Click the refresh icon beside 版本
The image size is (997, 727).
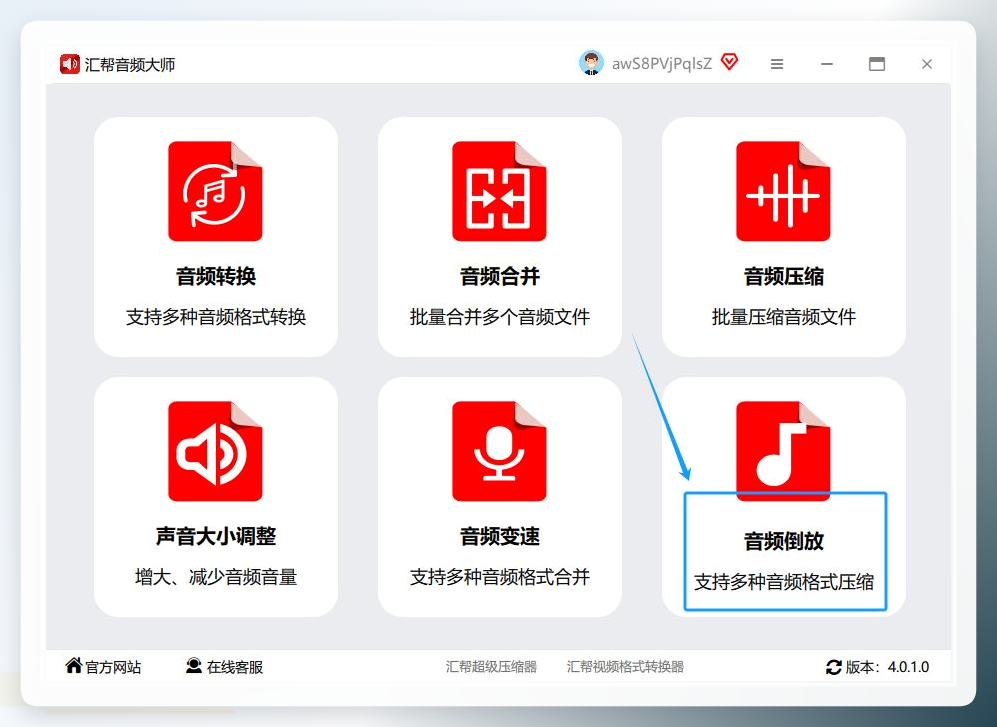[x=834, y=667]
